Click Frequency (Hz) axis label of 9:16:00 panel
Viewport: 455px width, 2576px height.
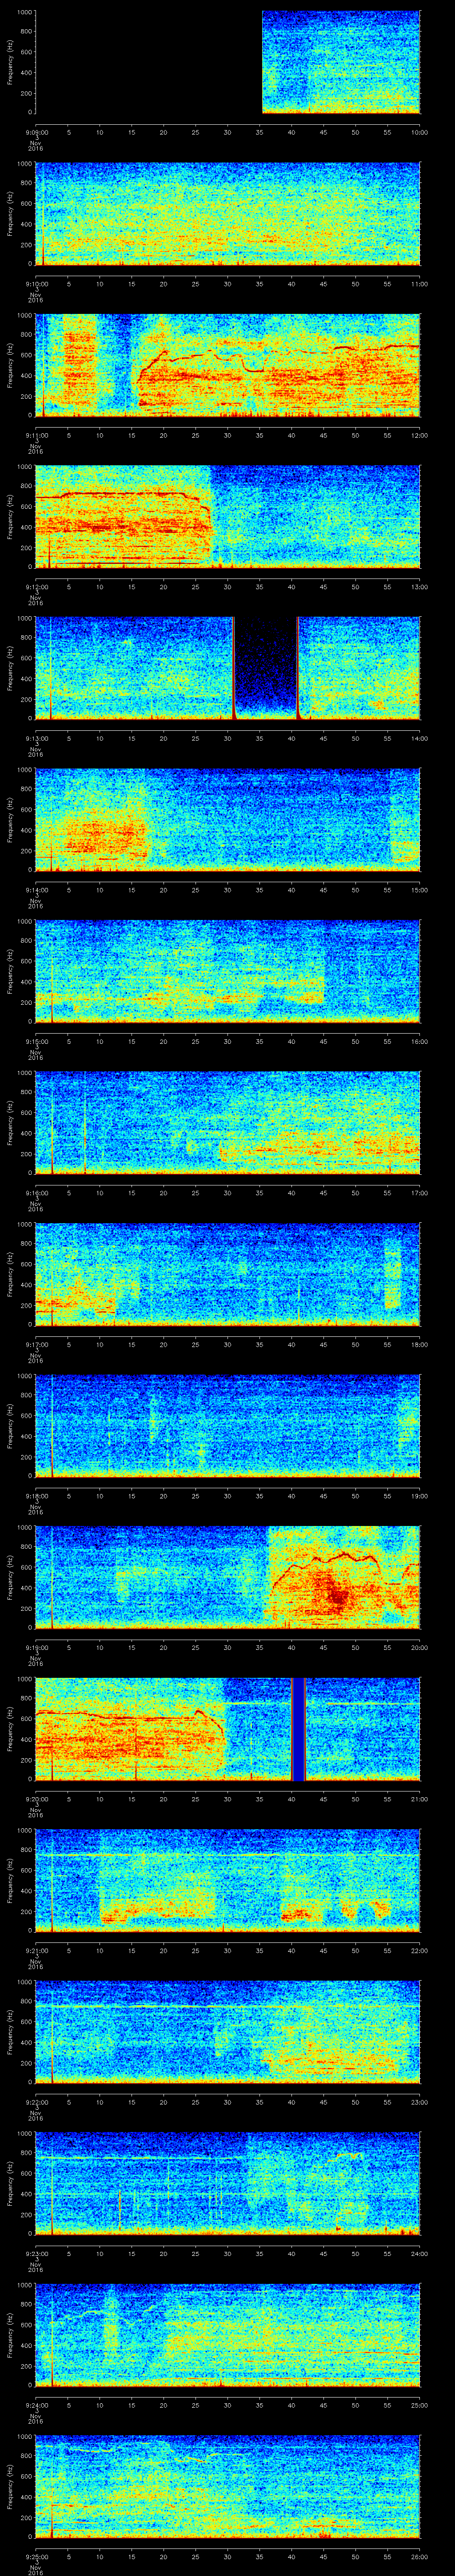click(x=10, y=1122)
